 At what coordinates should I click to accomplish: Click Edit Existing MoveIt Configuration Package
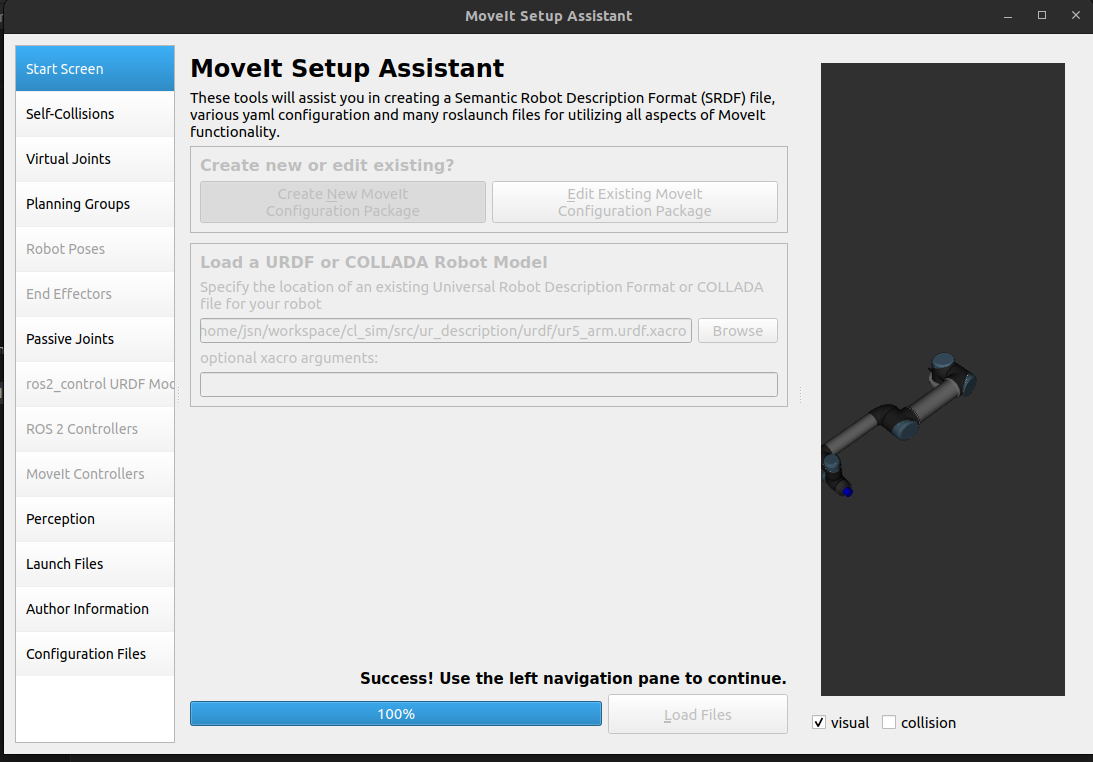click(x=634, y=202)
